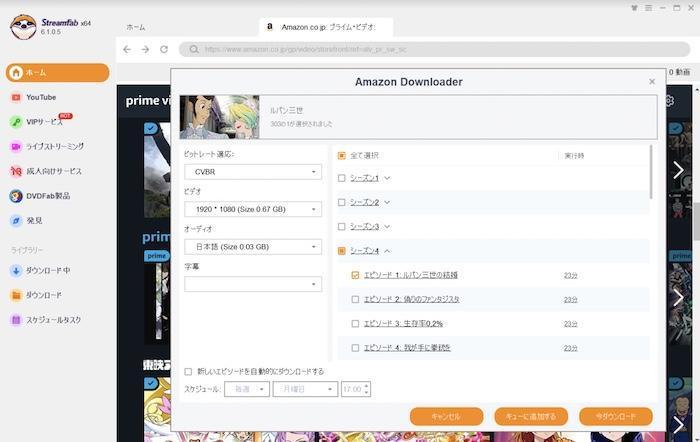The height and width of the screenshot is (442, 700).
Task: Click the episode list scrollbar
Action: click(651, 172)
